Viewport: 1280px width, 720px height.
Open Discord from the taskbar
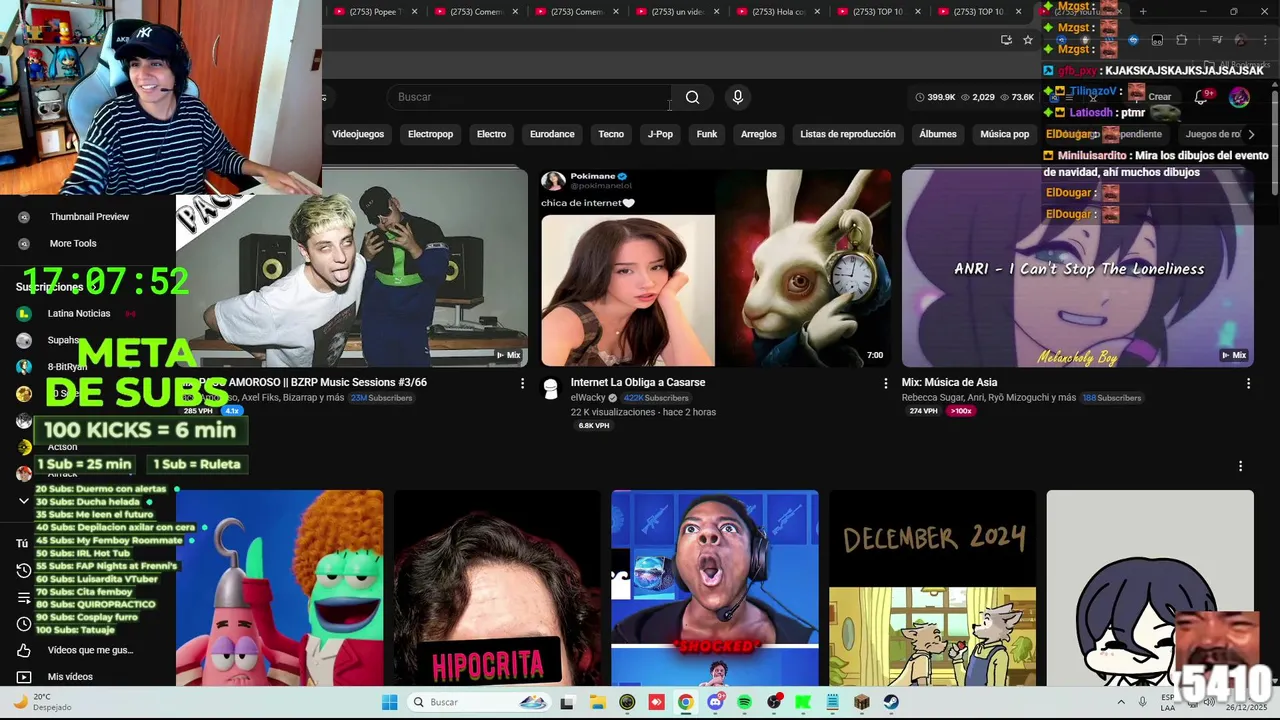click(715, 702)
